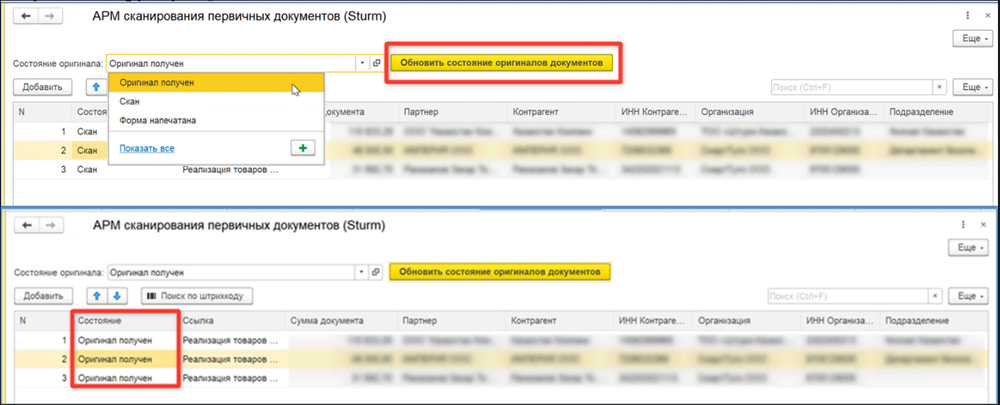Screen dimensions: 1000x405
Task: Open Еще menu beside search in bottom window
Action: coord(967,296)
